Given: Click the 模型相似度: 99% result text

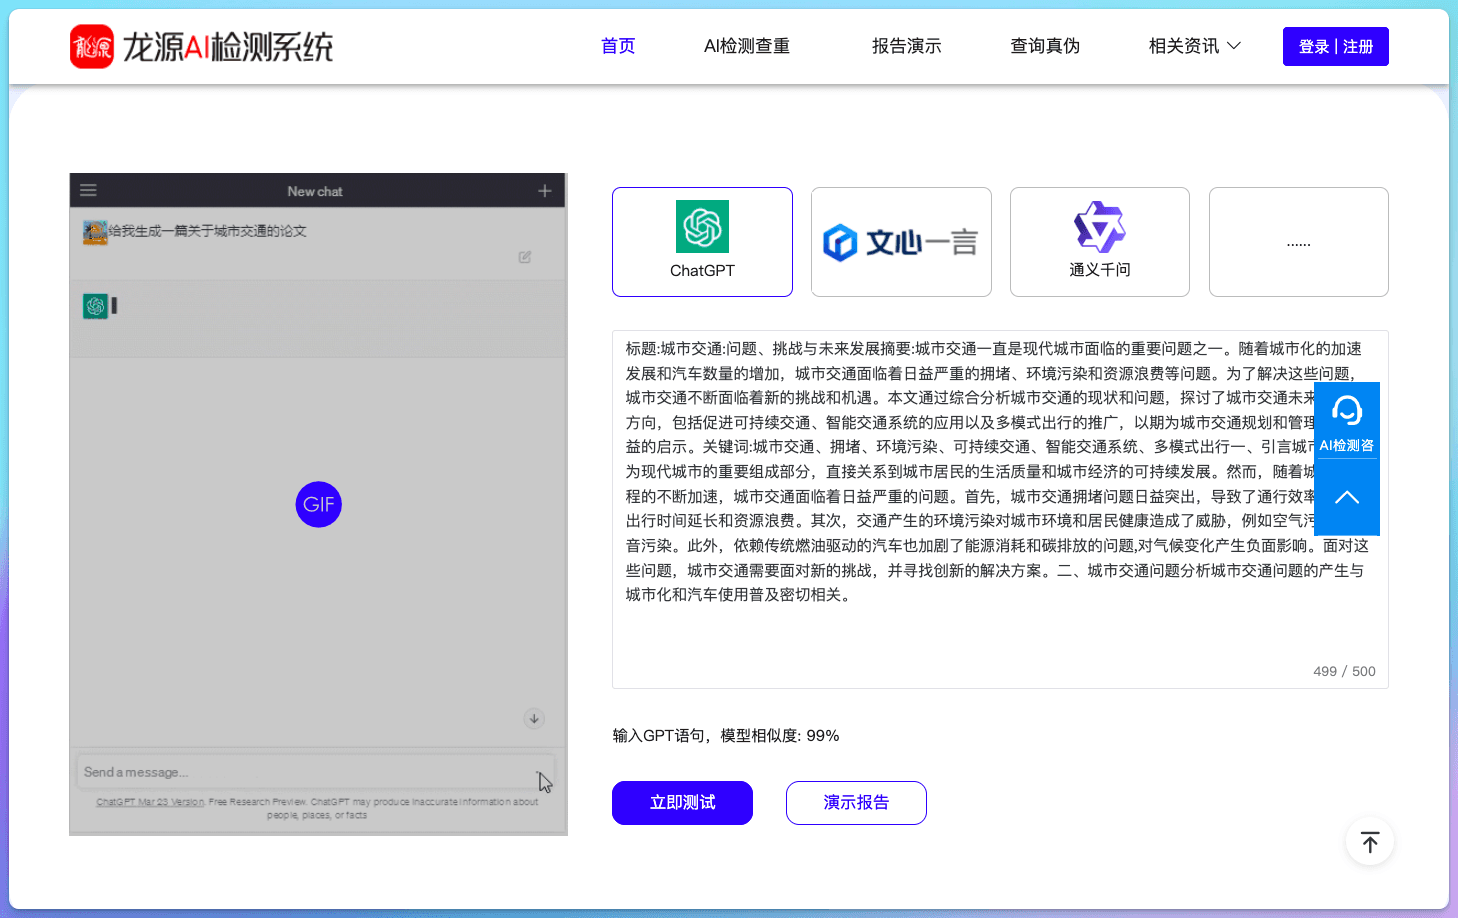Looking at the screenshot, I should [780, 736].
